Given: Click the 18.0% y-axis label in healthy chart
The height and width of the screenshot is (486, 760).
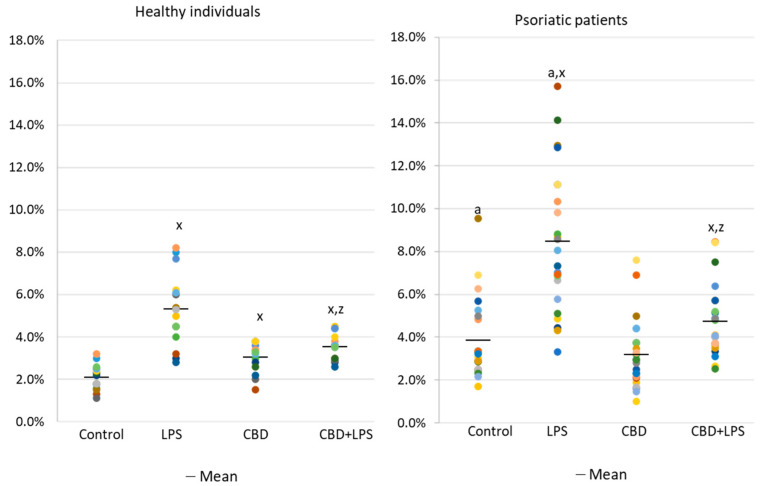Looking at the screenshot, I should point(30,40).
